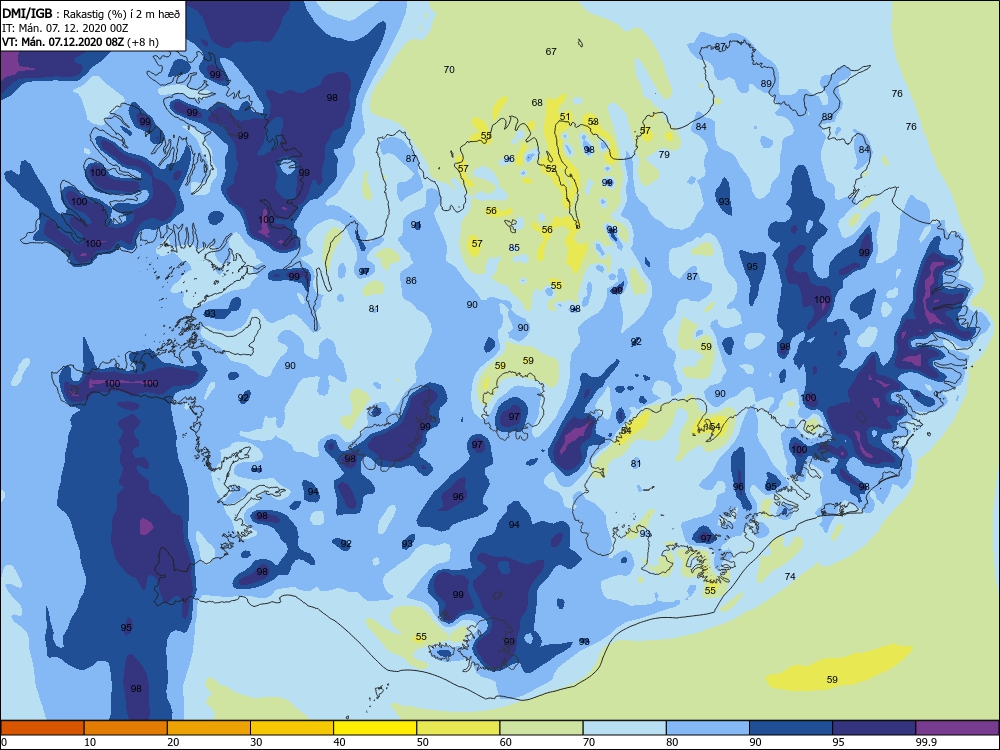
Task: Click the map value '85' in the northern interior
Action: (514, 247)
